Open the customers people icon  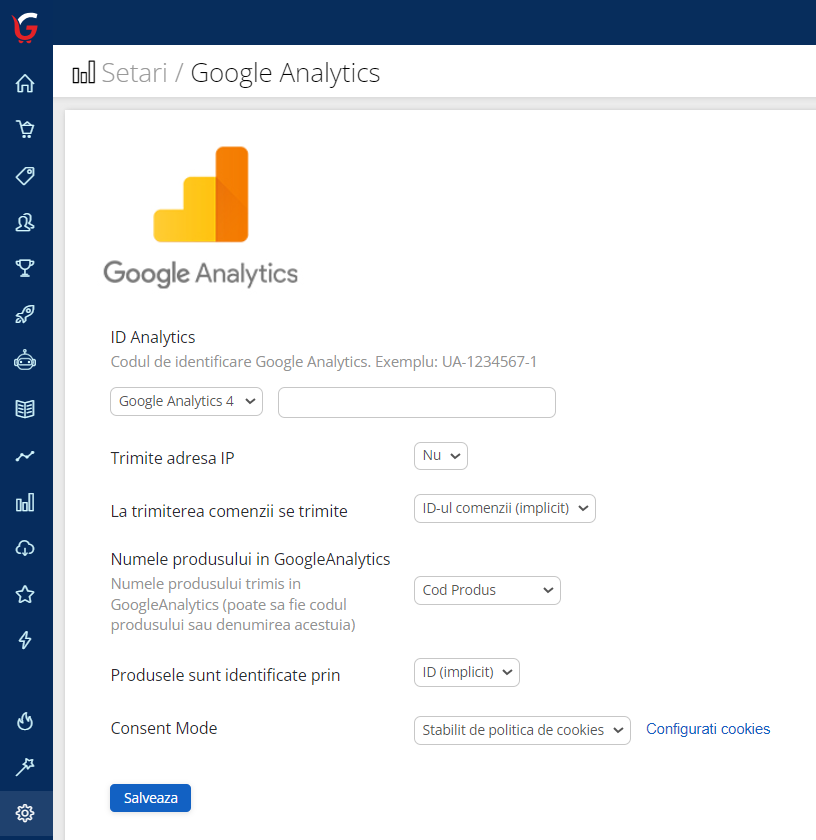tap(25, 223)
